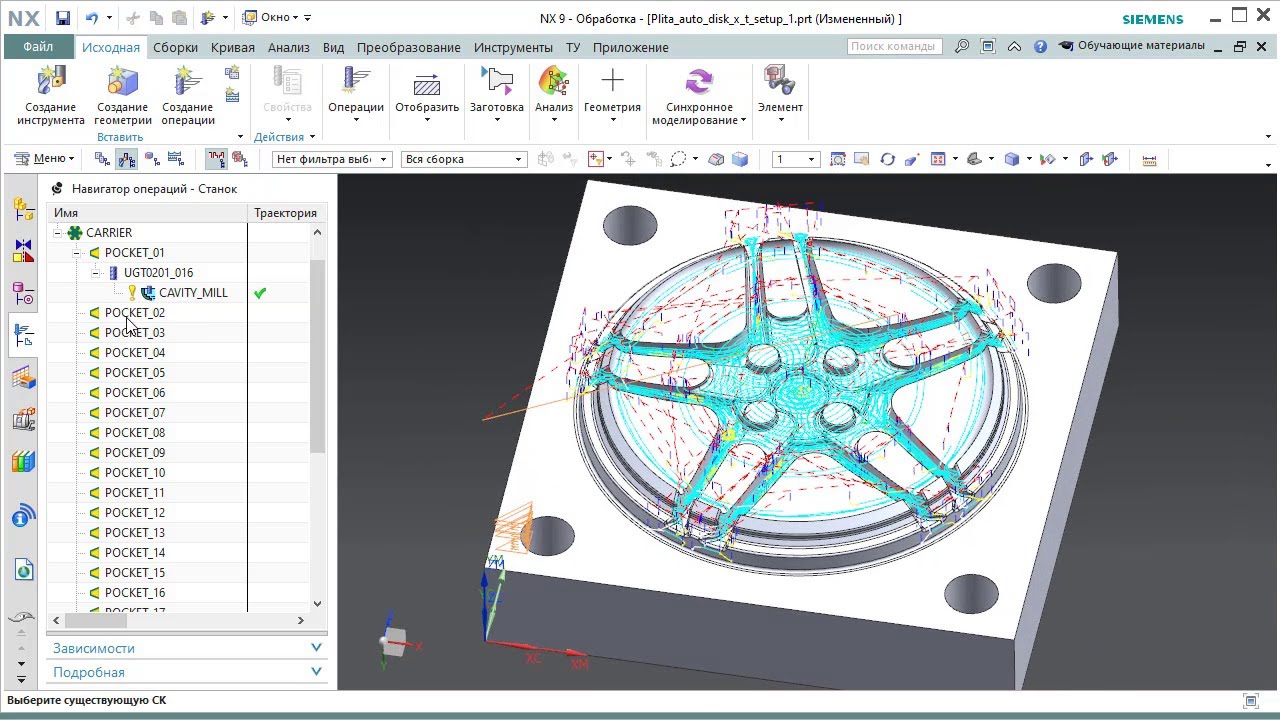Open the Заготовка ribbon dropdown

[x=497, y=96]
